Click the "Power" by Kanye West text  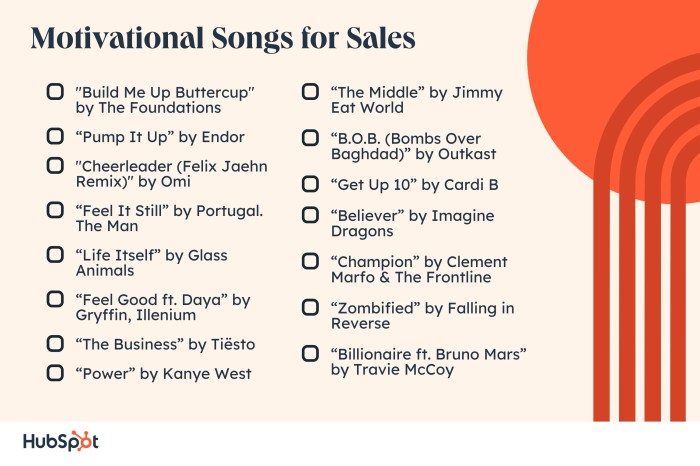click(164, 374)
